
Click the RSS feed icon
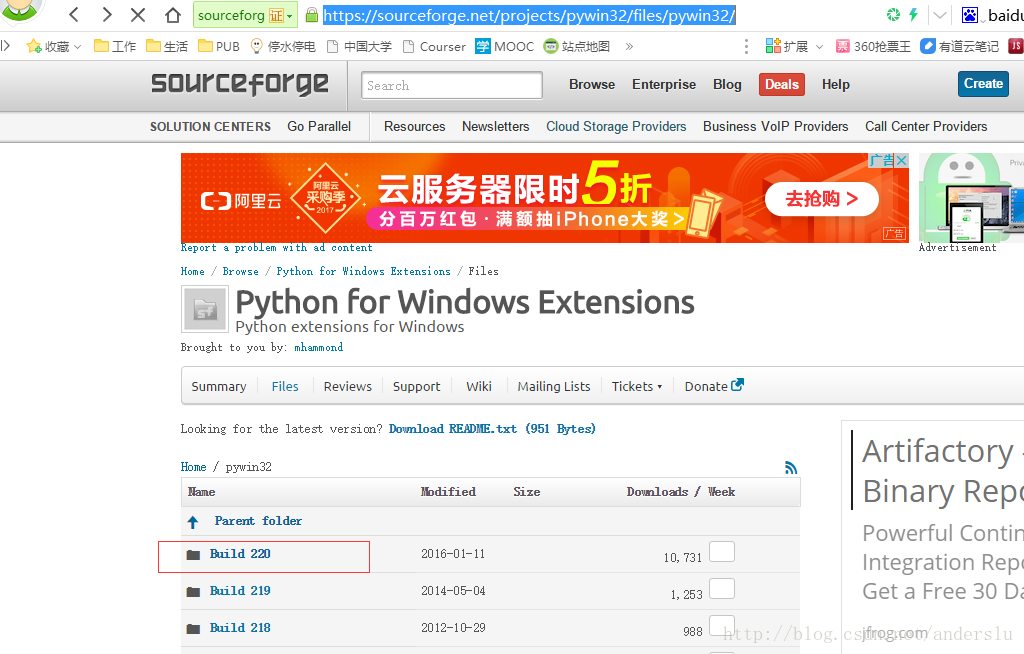tap(791, 467)
